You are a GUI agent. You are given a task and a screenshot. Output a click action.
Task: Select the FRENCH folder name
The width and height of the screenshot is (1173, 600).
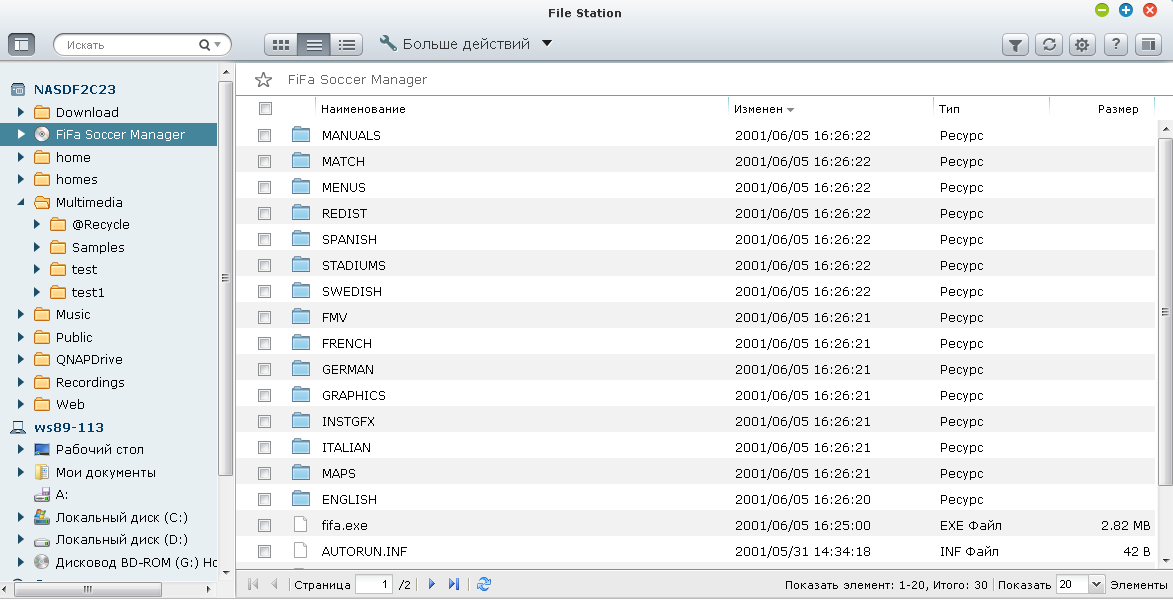coord(346,343)
